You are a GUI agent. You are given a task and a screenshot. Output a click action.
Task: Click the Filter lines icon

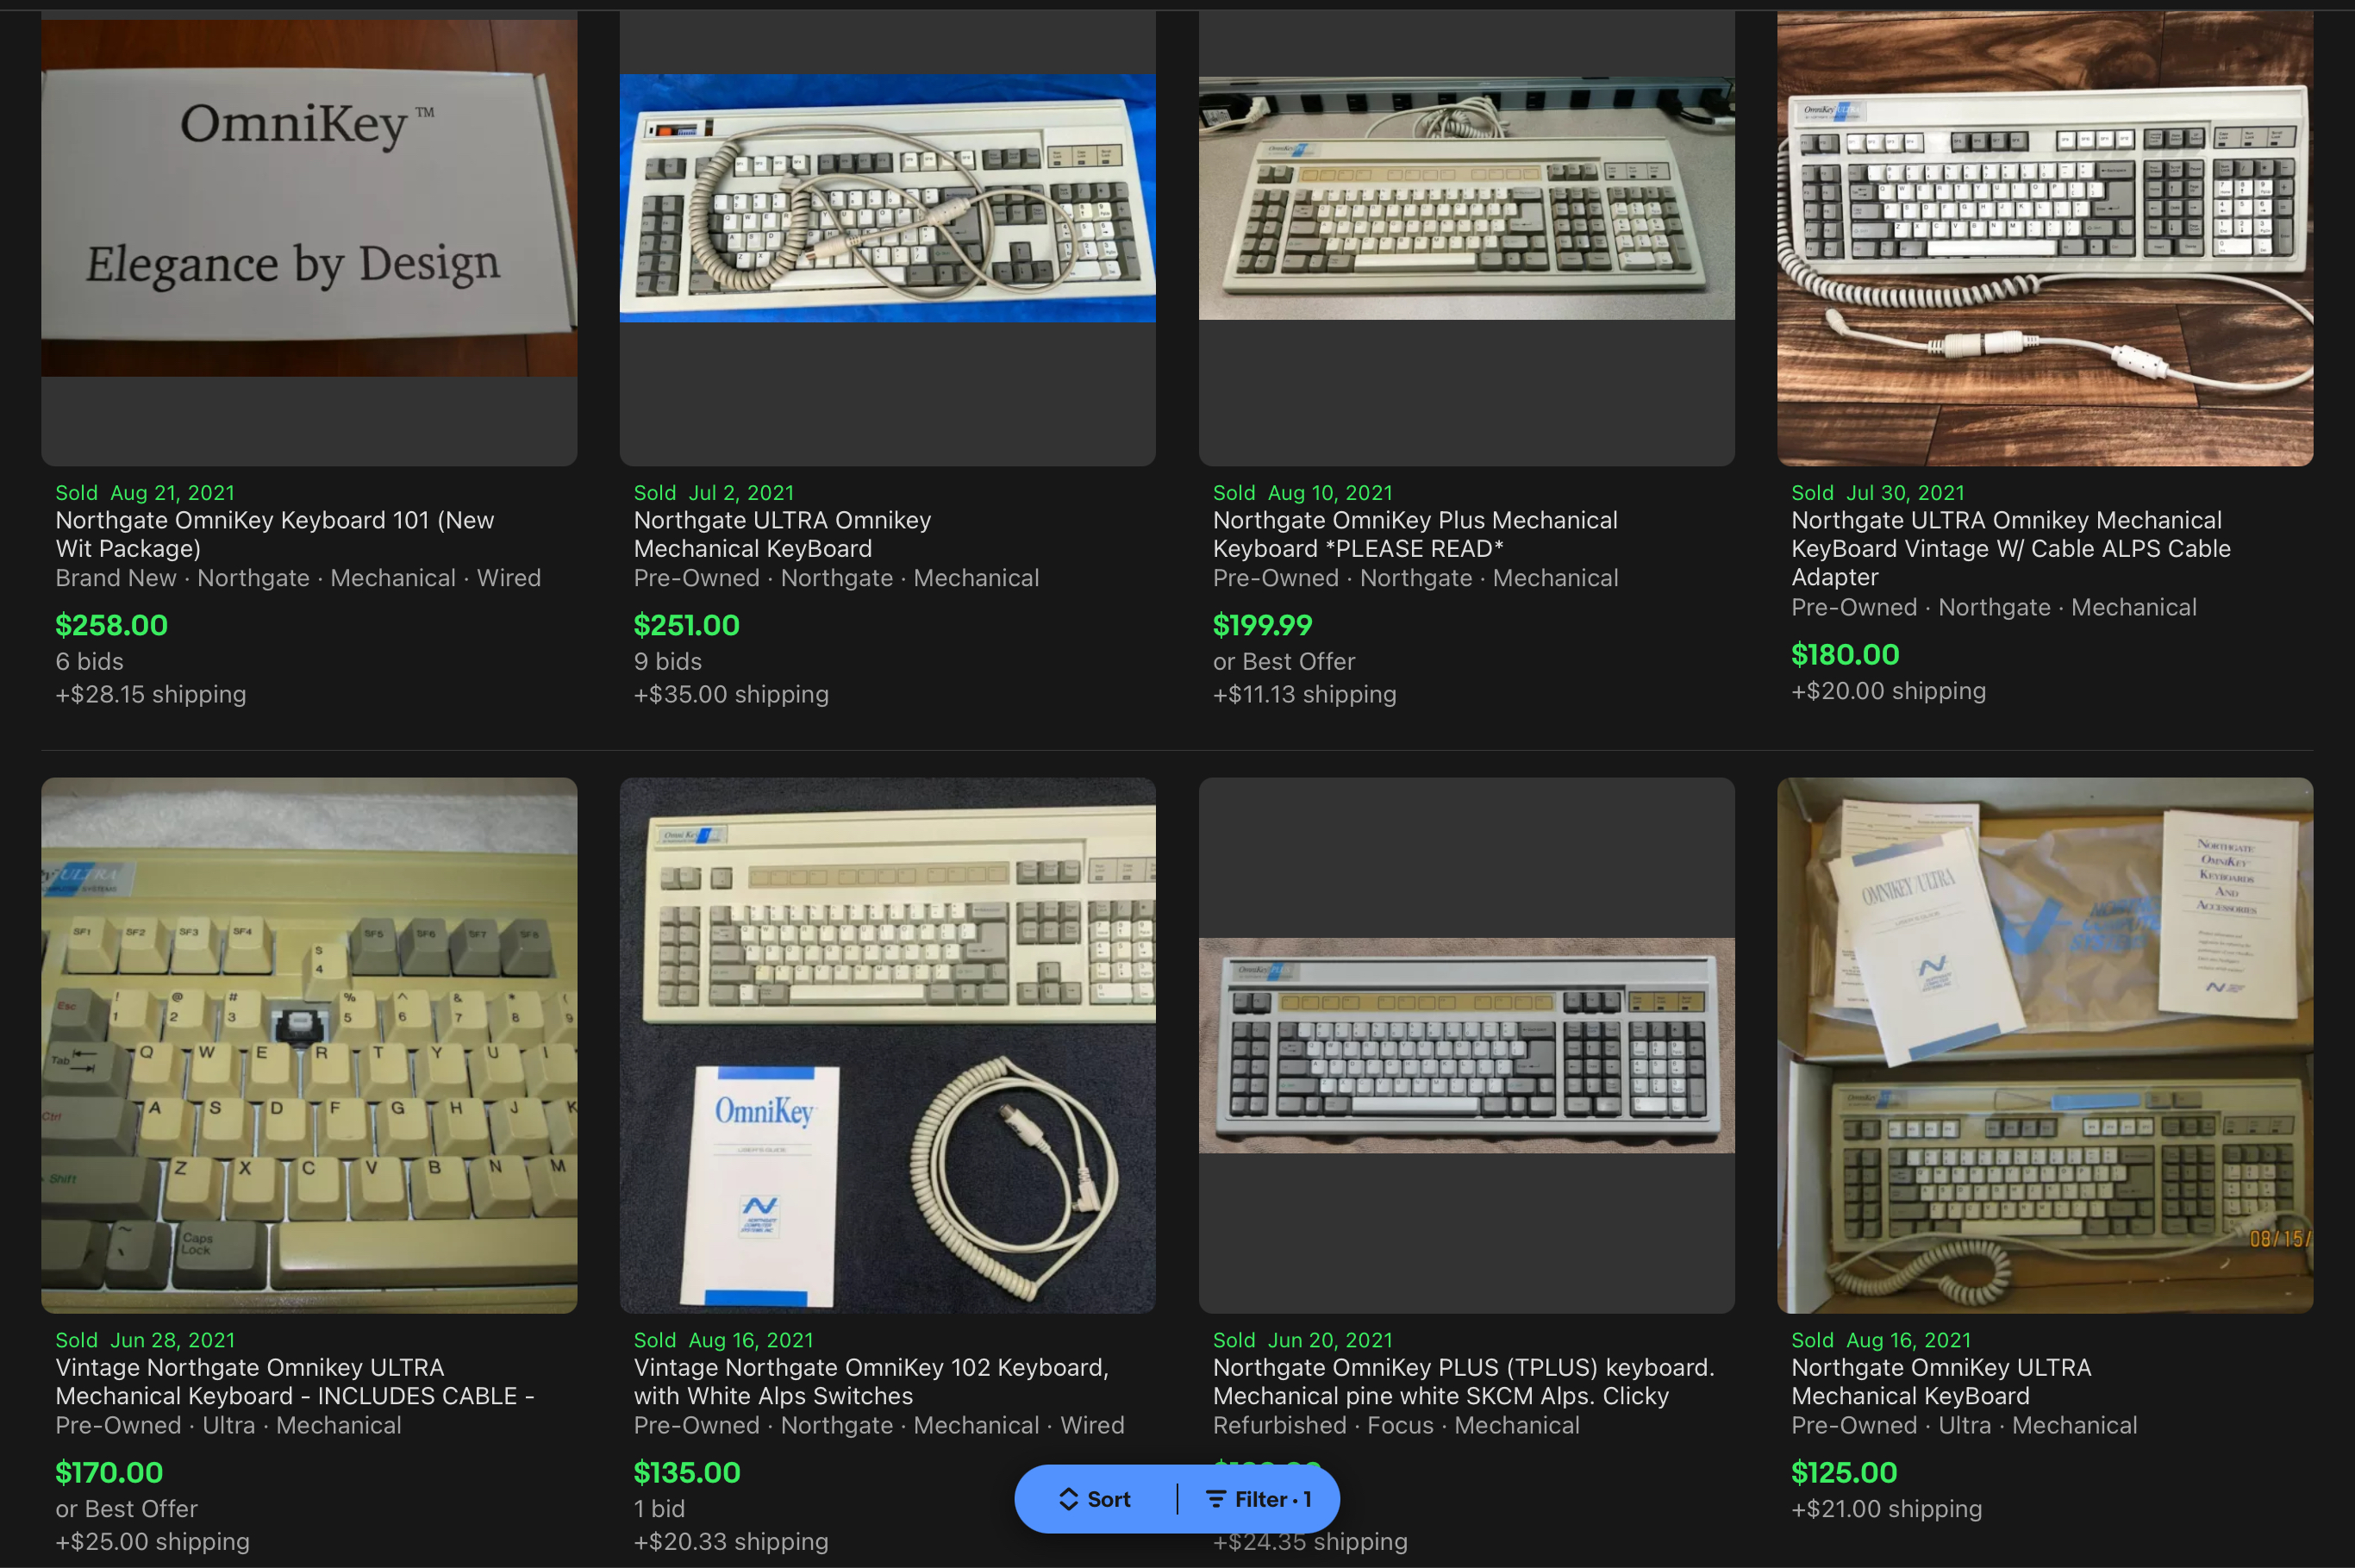1215,1499
